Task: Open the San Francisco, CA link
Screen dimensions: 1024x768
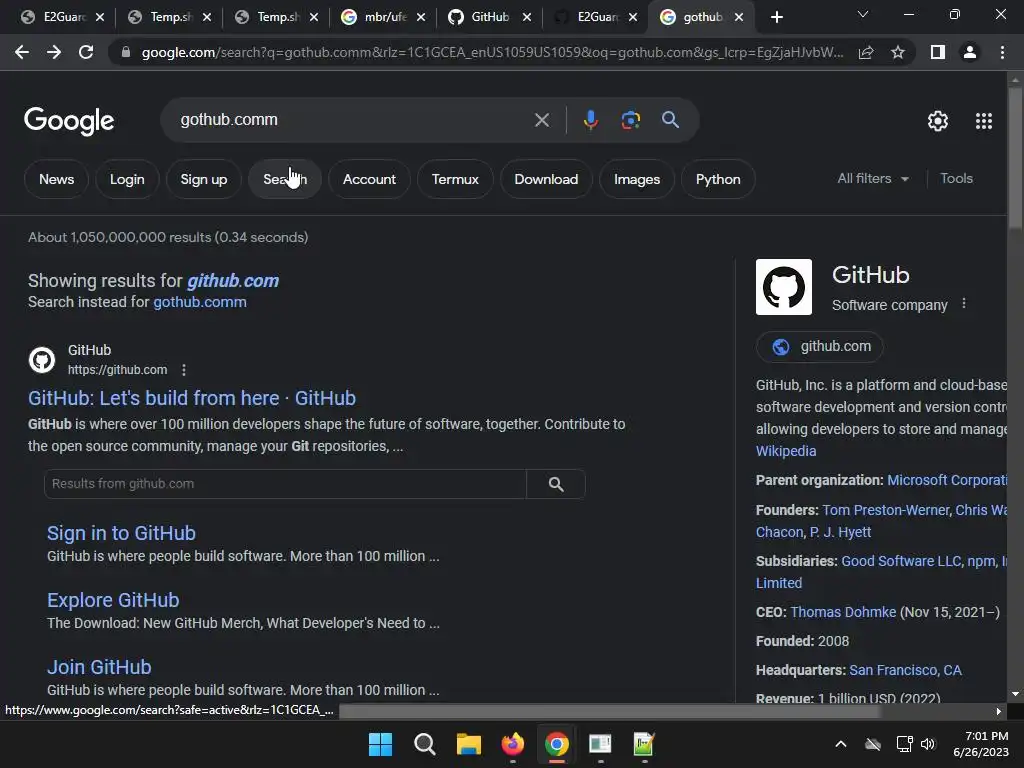Action: (x=905, y=671)
